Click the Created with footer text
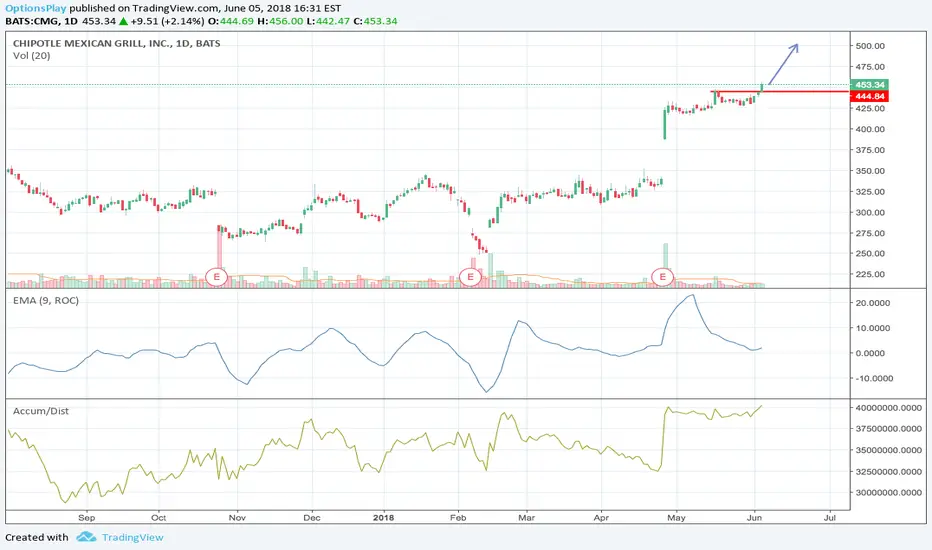Screen dimensions: 932x550 coord(37,538)
